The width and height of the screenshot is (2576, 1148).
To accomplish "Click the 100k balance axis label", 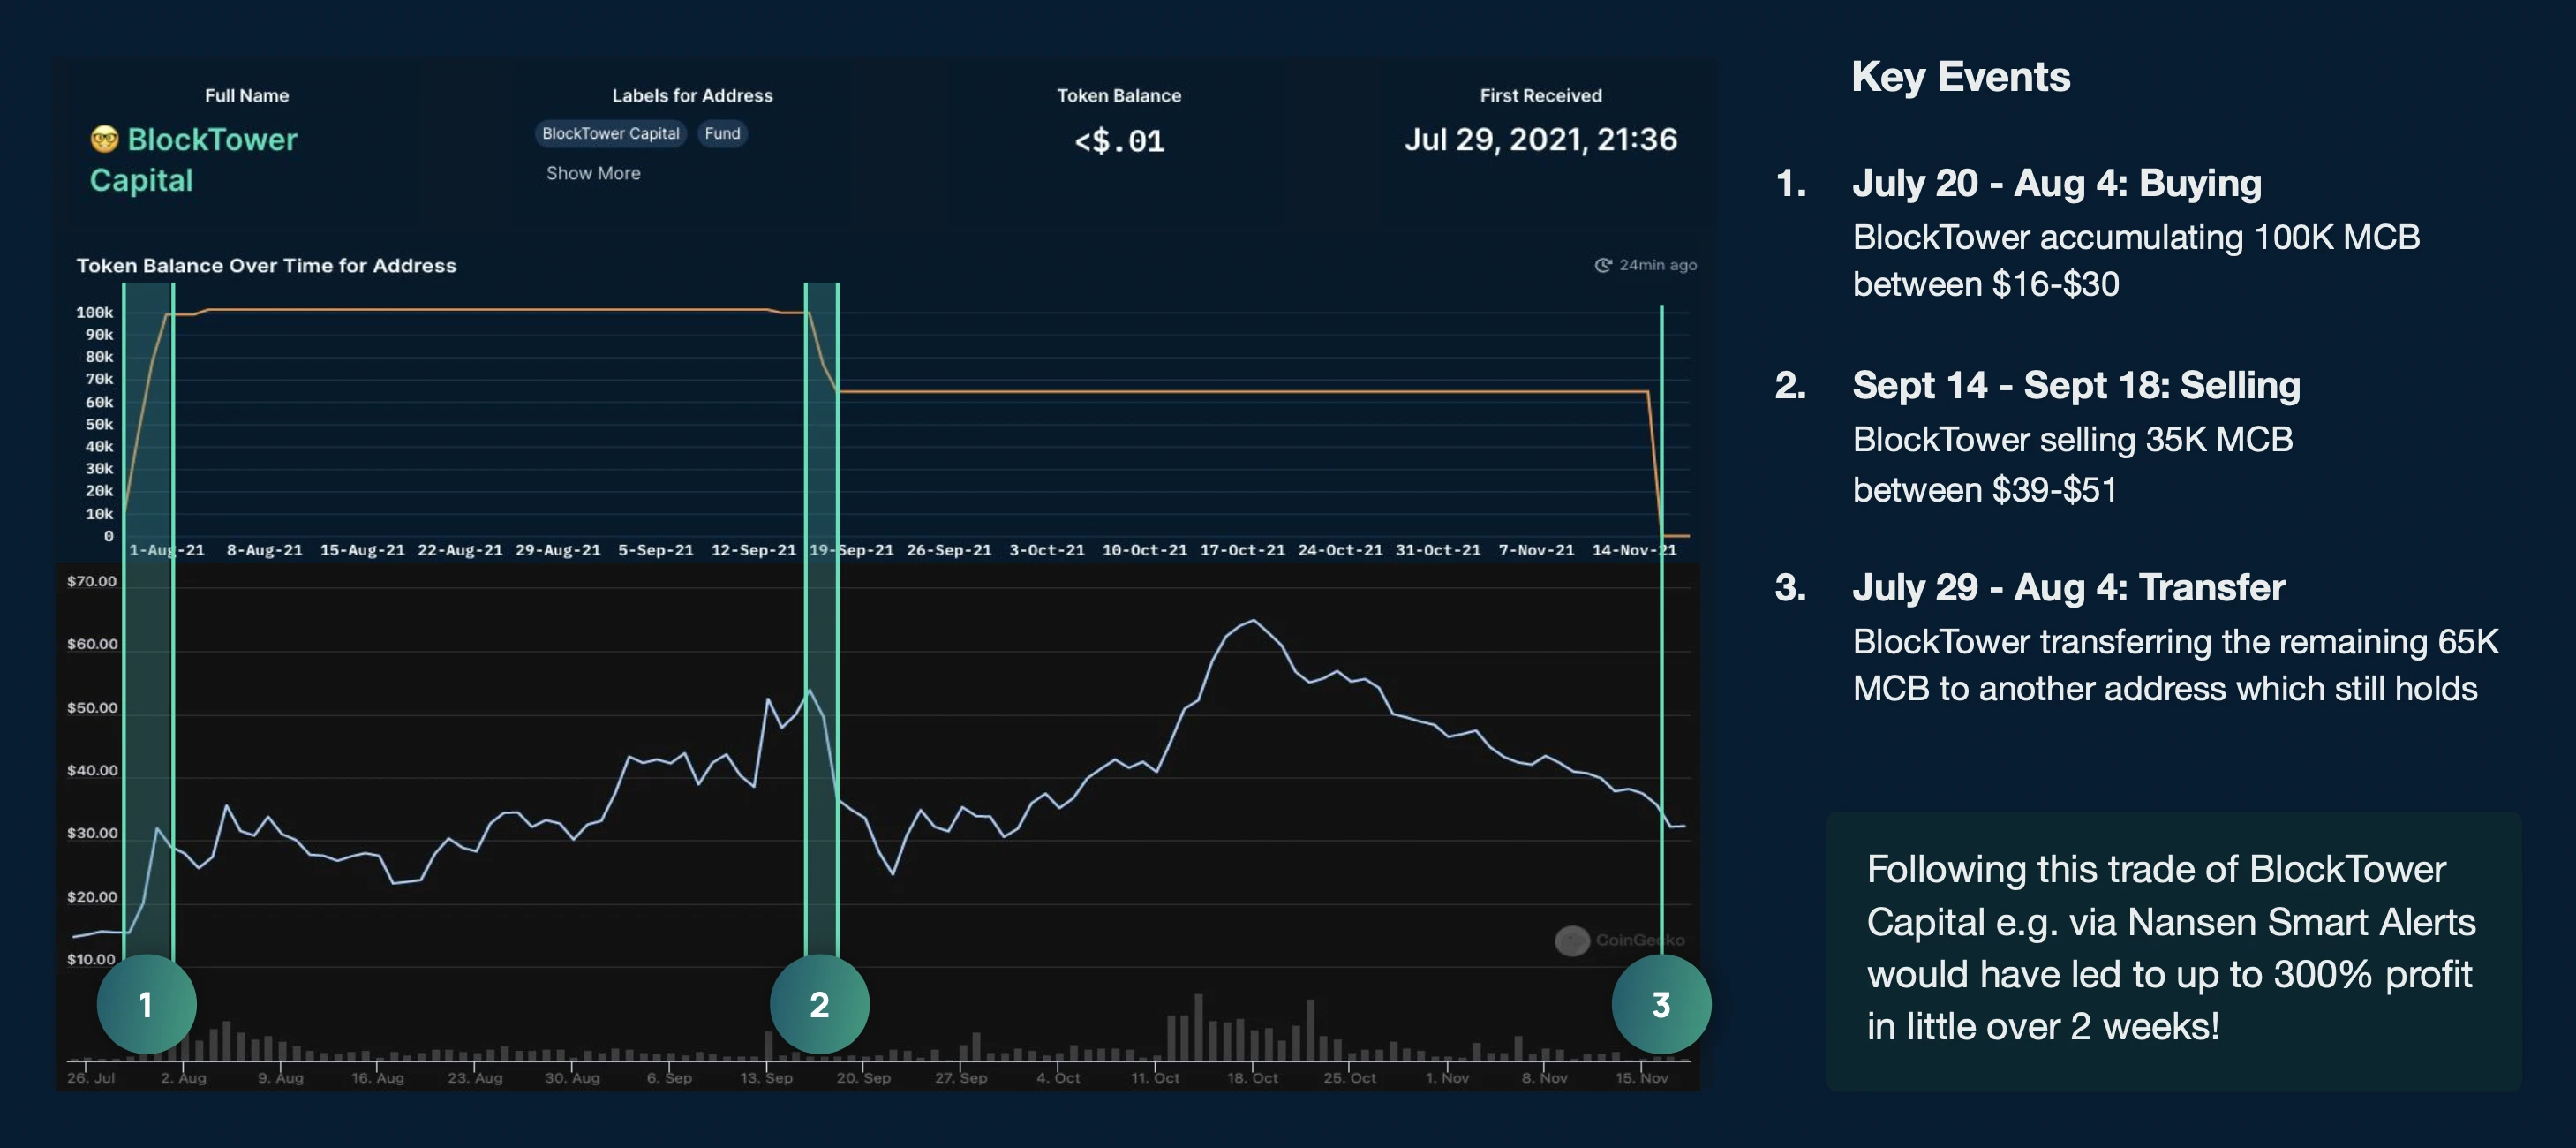I will pos(95,313).
